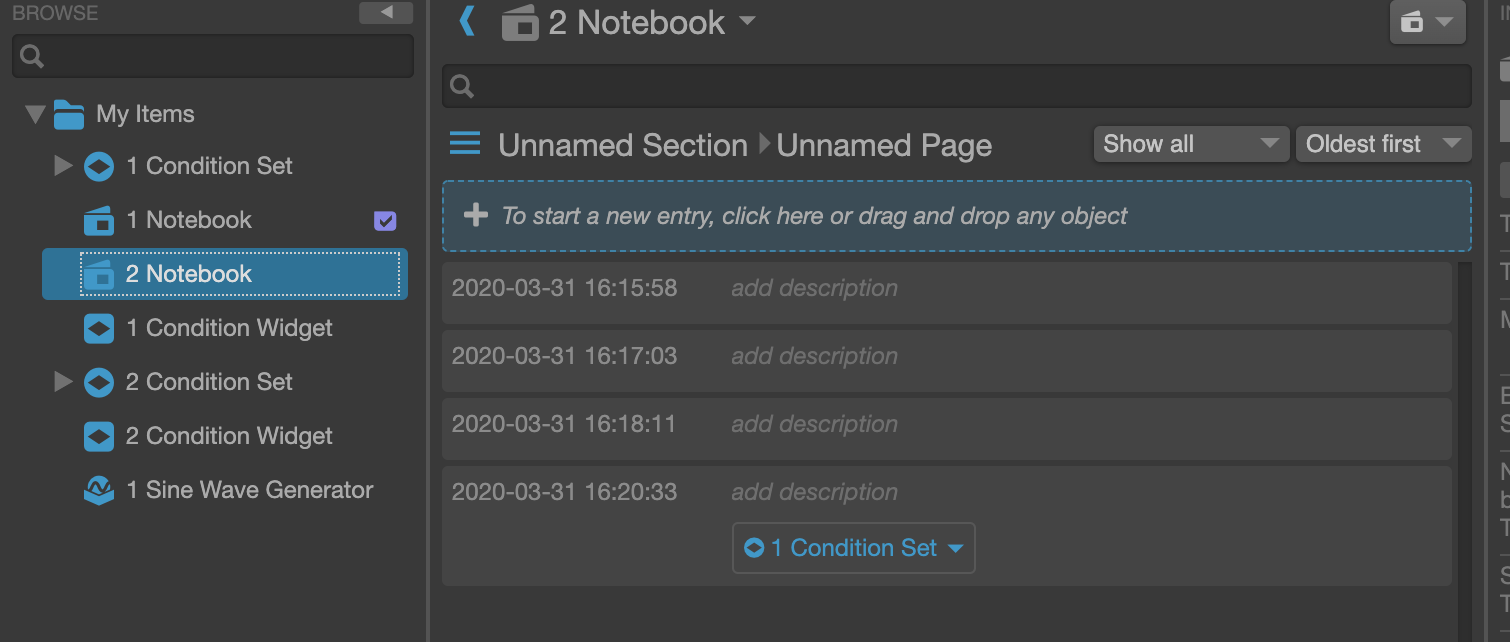Open the 2 Notebook title dropdown arrow
The width and height of the screenshot is (1510, 642).
point(747,22)
